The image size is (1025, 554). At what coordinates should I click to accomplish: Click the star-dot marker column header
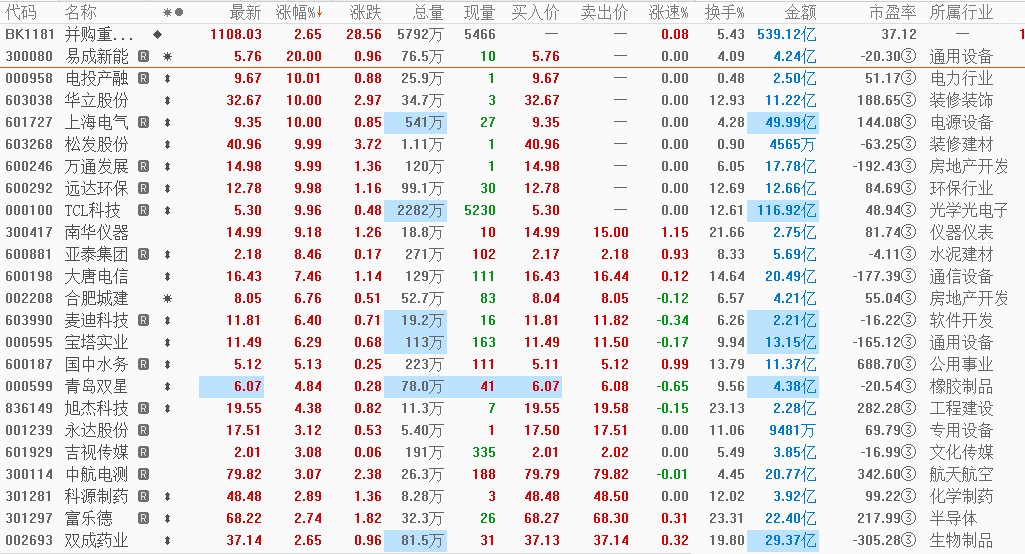(x=173, y=12)
